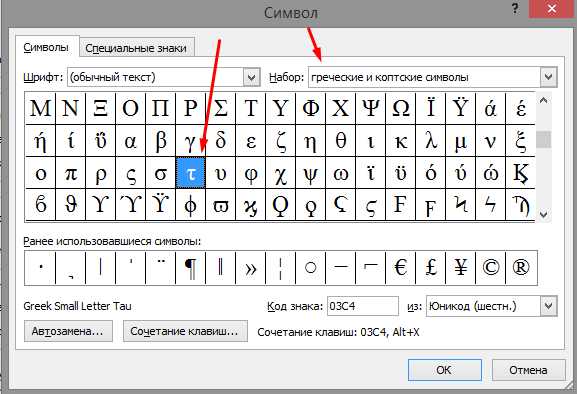Select the small lambda λ symbol
Image resolution: width=577 pixels, height=394 pixels.
[x=431, y=141]
